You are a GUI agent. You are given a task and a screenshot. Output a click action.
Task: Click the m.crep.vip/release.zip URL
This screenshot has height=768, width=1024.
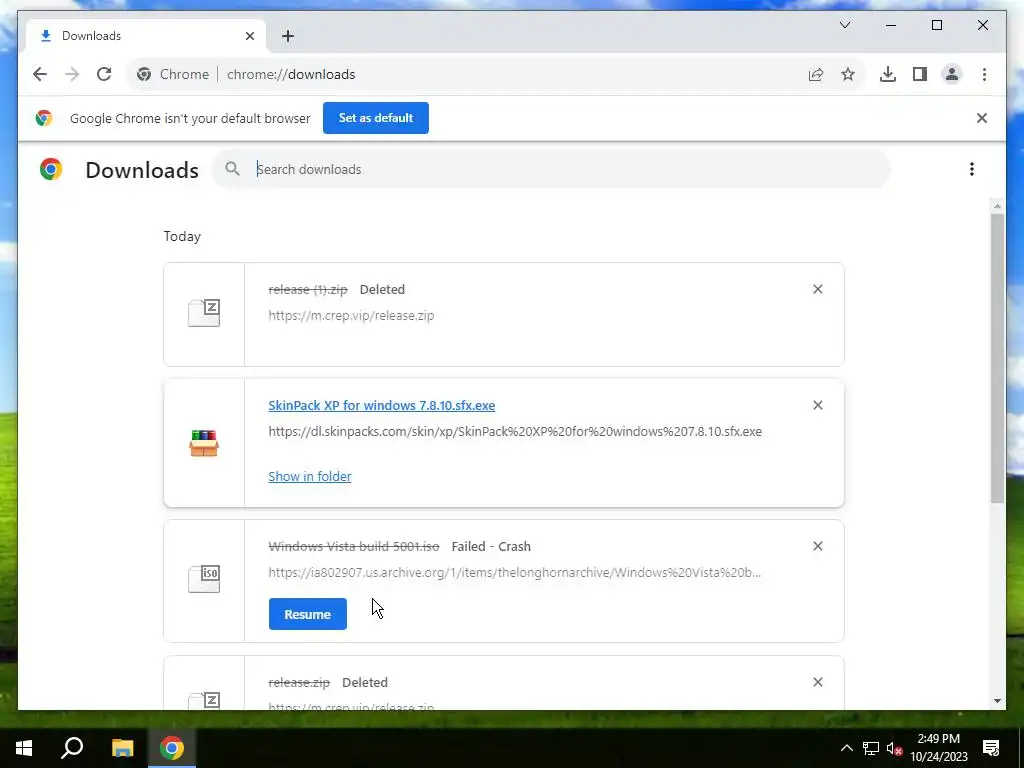tap(351, 315)
